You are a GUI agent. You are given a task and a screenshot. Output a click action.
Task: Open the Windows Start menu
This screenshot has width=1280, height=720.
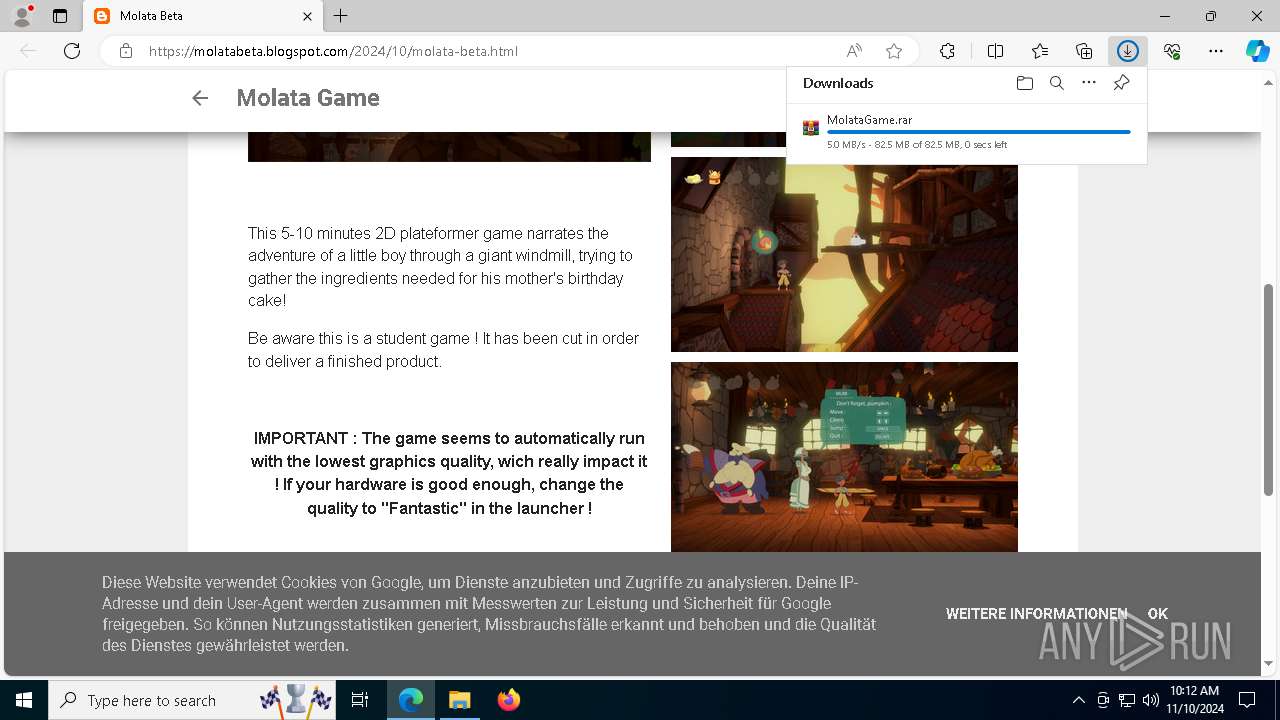click(x=24, y=700)
